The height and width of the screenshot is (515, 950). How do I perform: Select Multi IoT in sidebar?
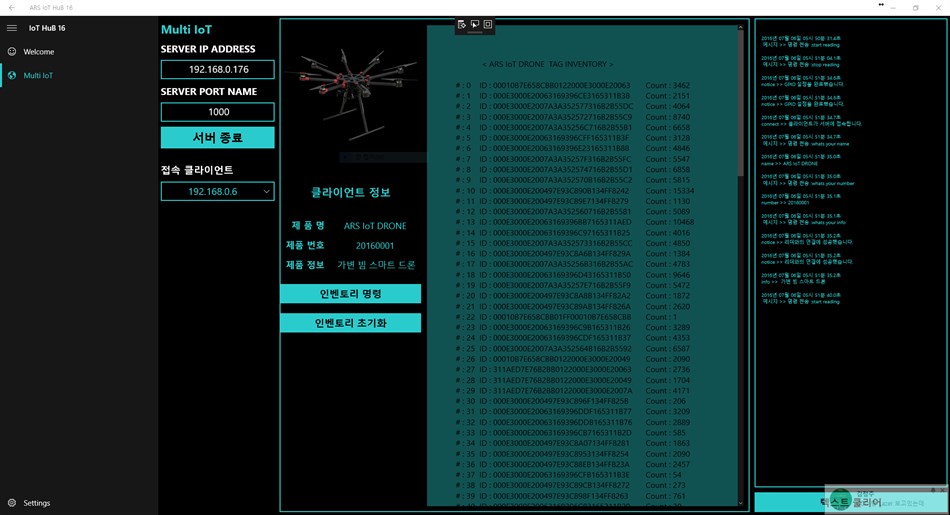point(38,76)
